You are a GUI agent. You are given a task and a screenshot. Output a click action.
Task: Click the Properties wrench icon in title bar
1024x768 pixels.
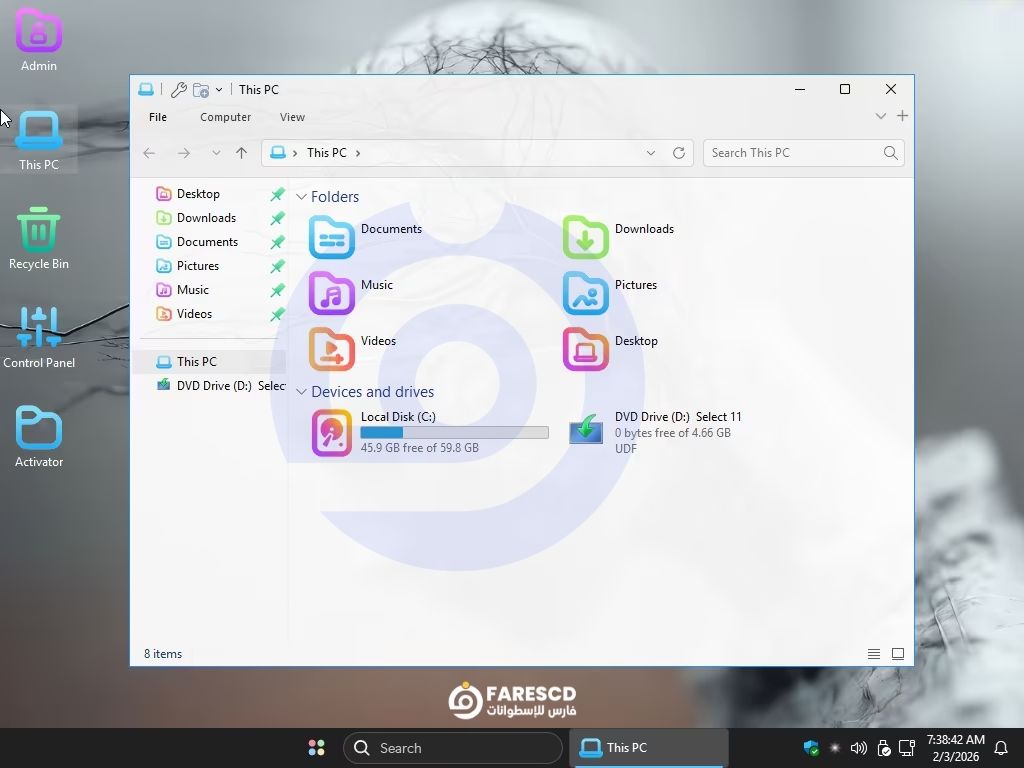click(179, 90)
